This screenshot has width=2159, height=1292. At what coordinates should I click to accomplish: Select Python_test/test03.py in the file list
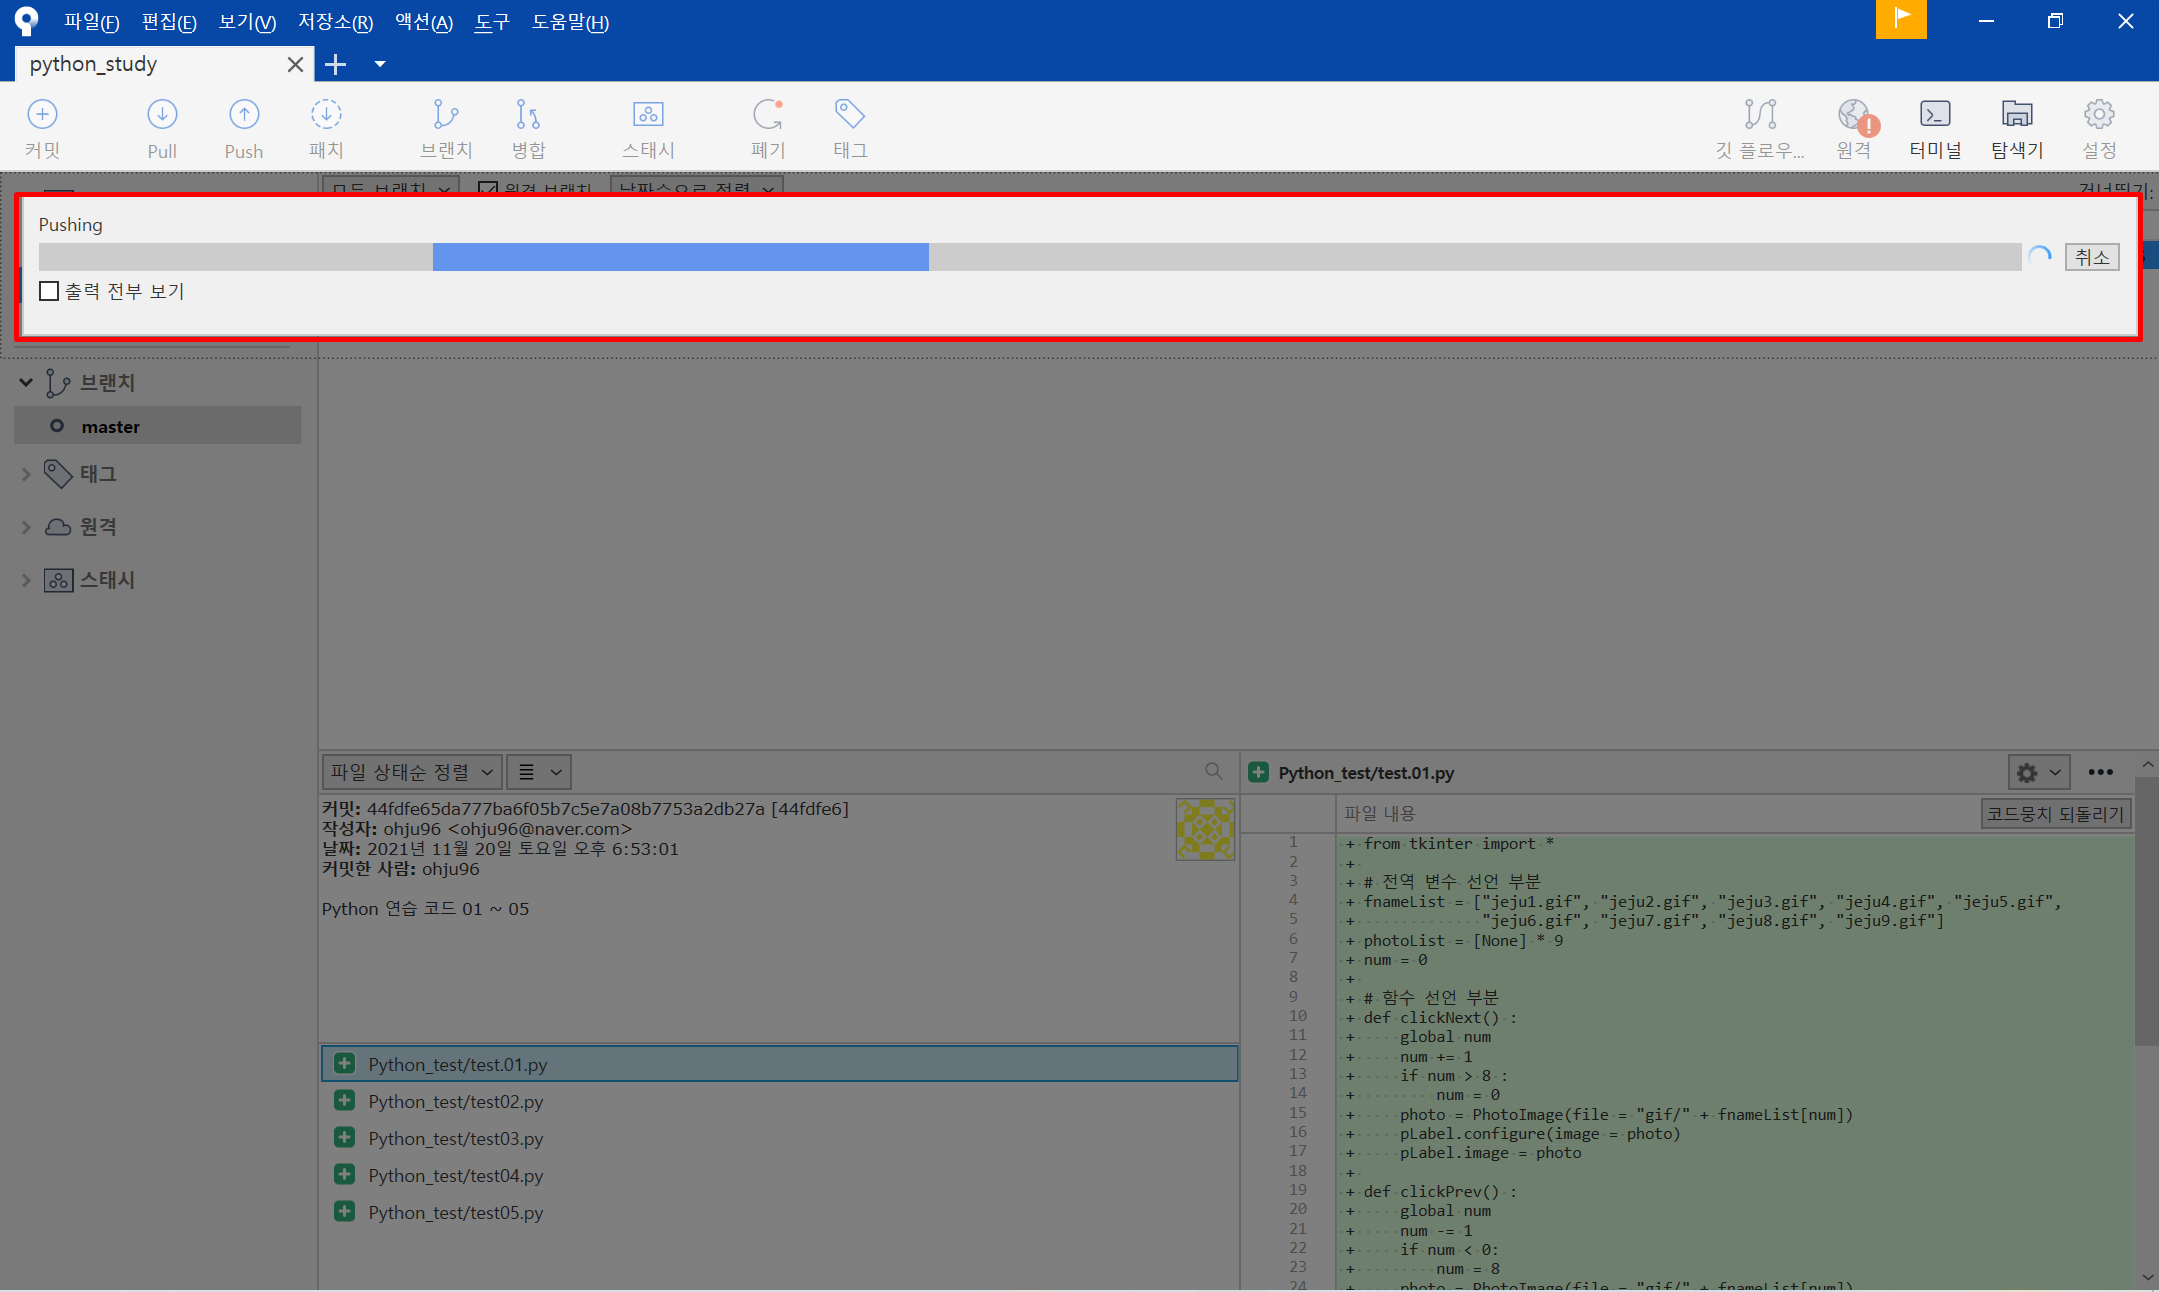tap(455, 1138)
